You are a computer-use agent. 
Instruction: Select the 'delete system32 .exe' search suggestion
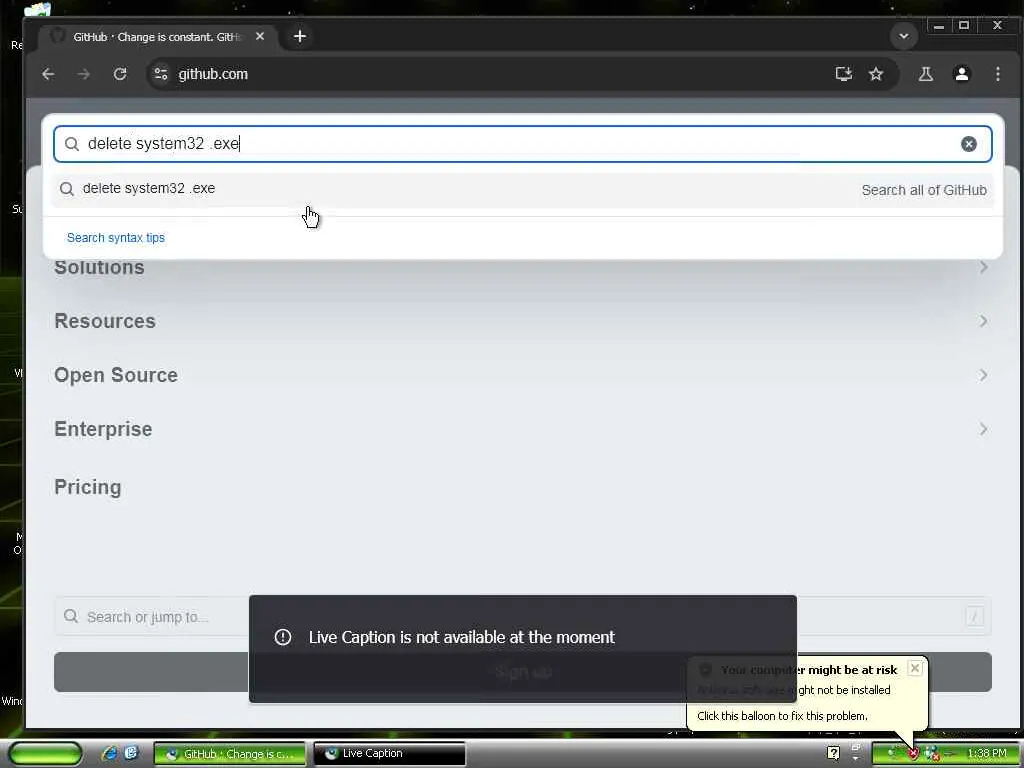click(x=522, y=189)
